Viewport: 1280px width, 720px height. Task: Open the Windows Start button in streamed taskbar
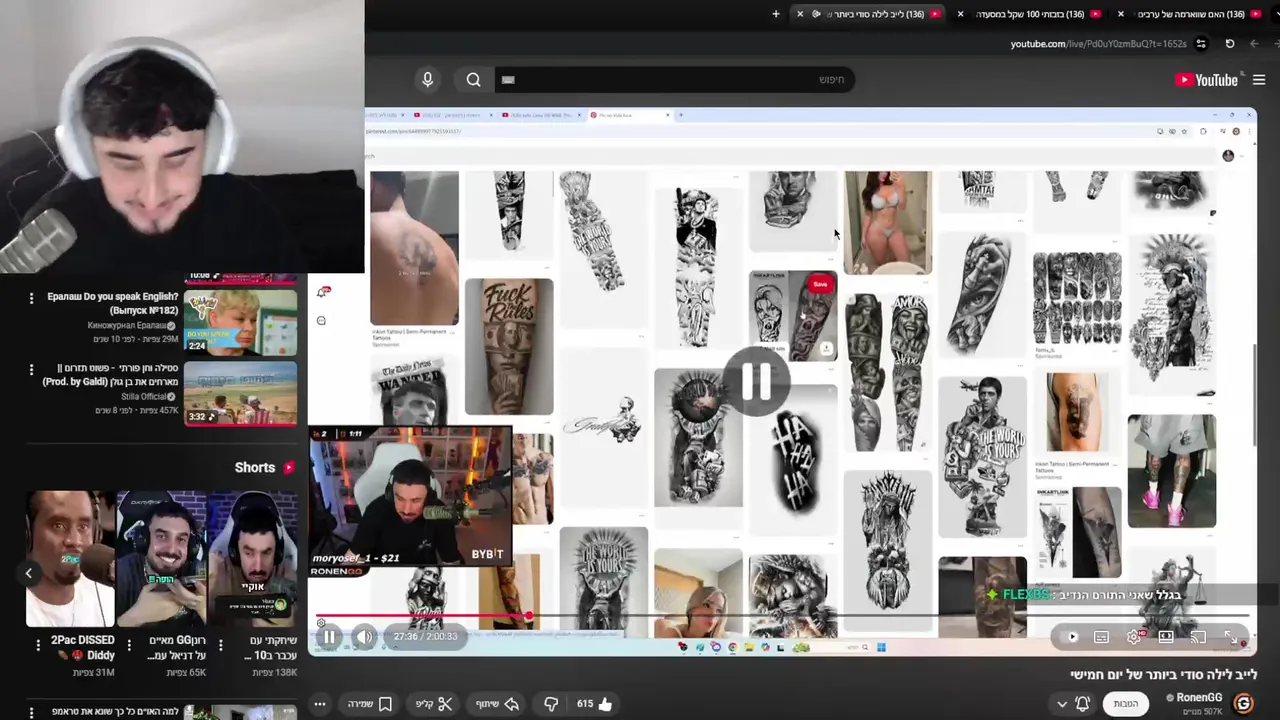tap(881, 647)
